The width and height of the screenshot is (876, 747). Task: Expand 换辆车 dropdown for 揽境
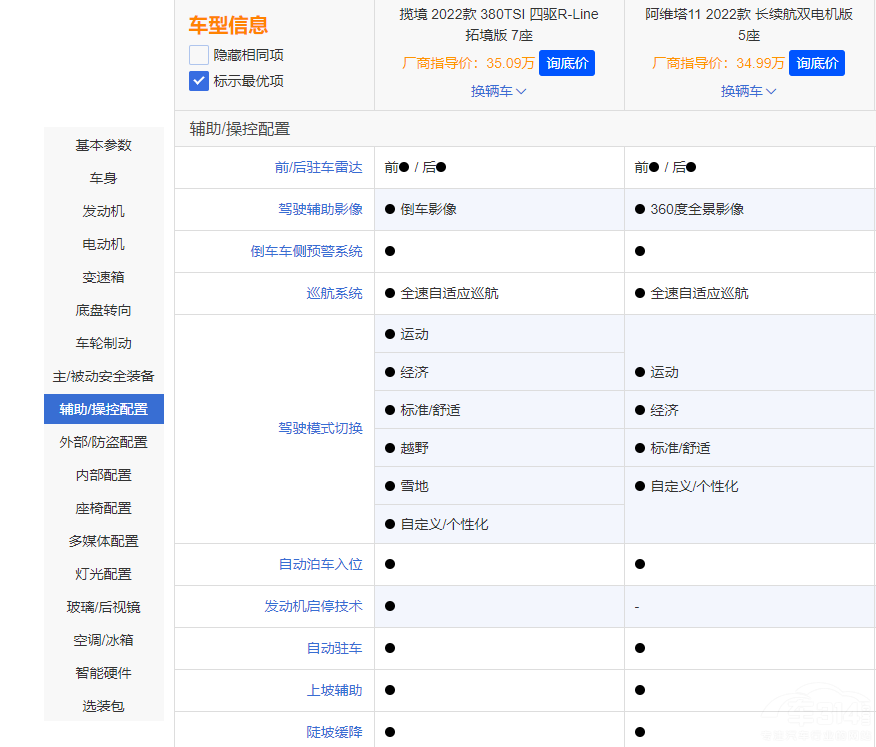498,91
